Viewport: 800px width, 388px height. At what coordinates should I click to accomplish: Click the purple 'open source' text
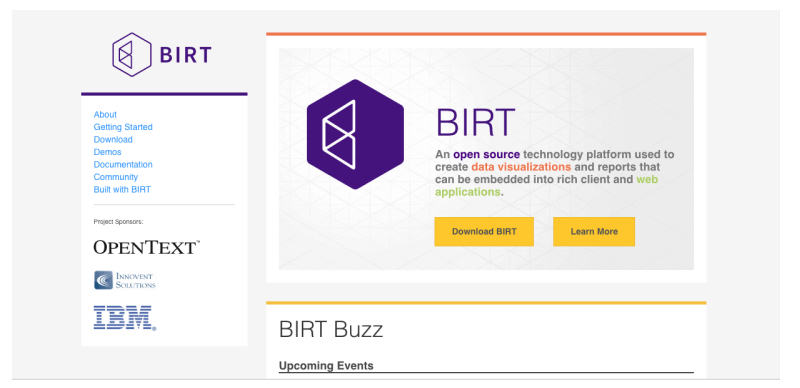[x=487, y=154]
